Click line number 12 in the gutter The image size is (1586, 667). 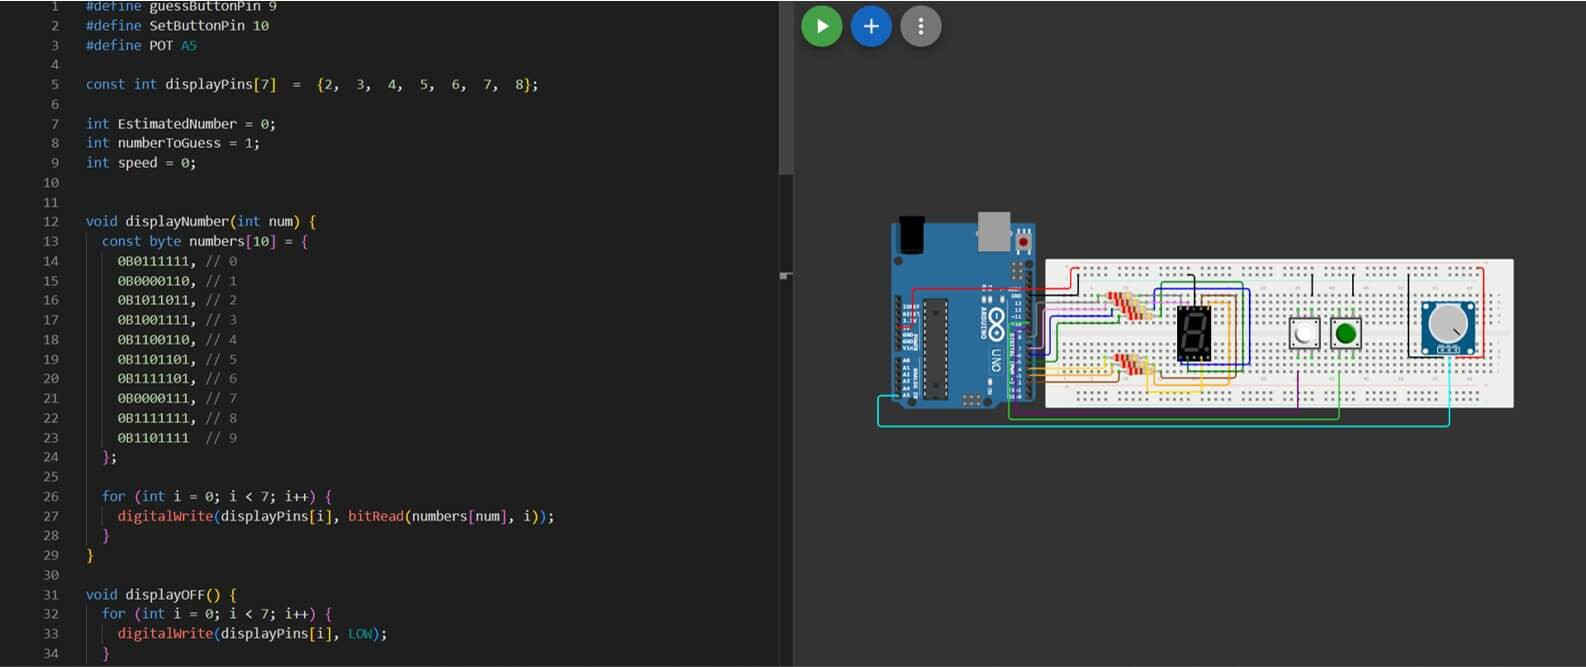pos(51,221)
